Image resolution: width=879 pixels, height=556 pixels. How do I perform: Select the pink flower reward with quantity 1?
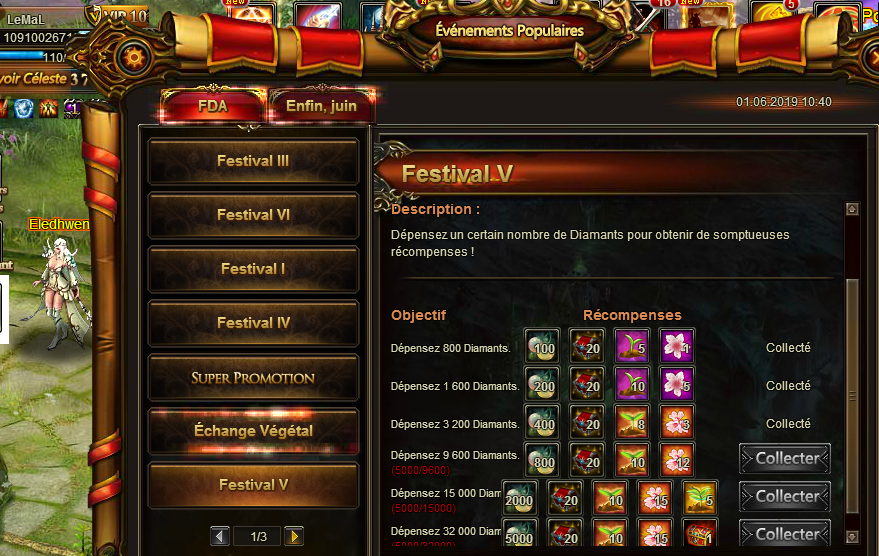[x=677, y=346]
